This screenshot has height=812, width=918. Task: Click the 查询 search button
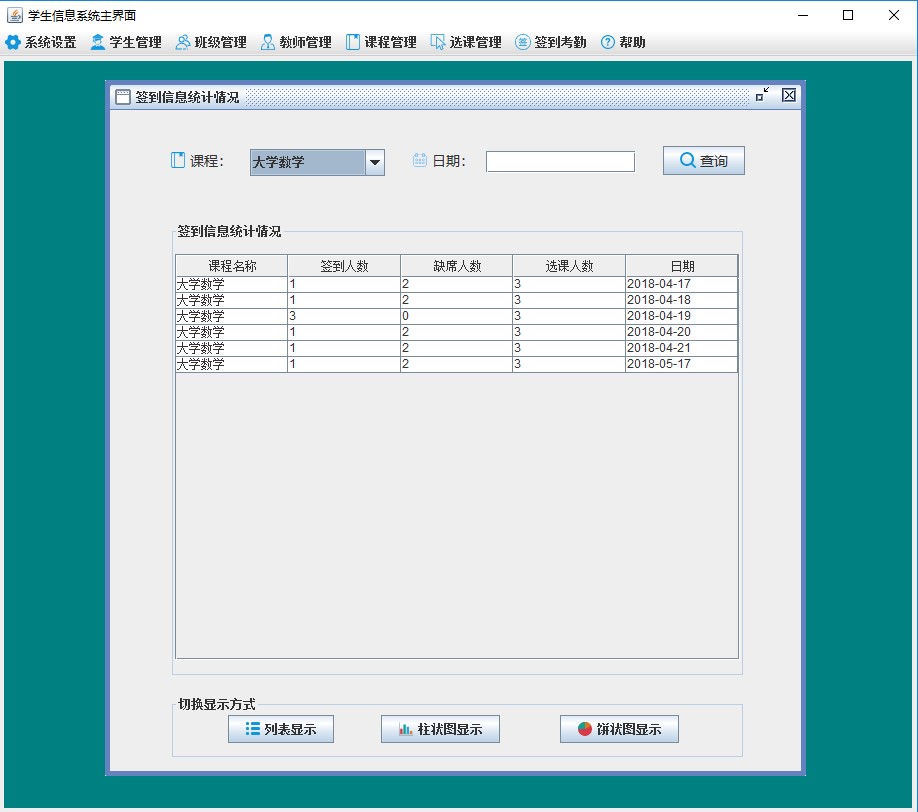click(704, 160)
